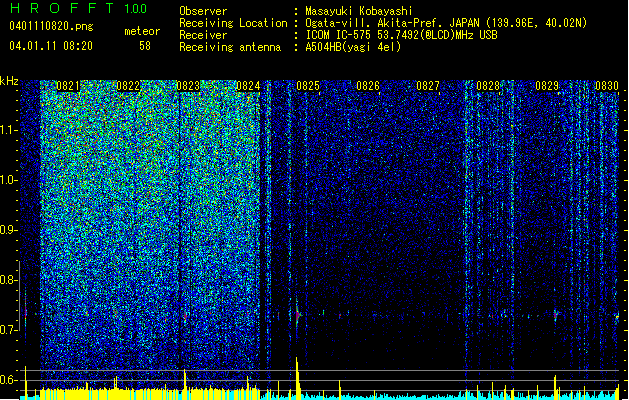Click the 0.9 kHz axis label

[x=9, y=230]
